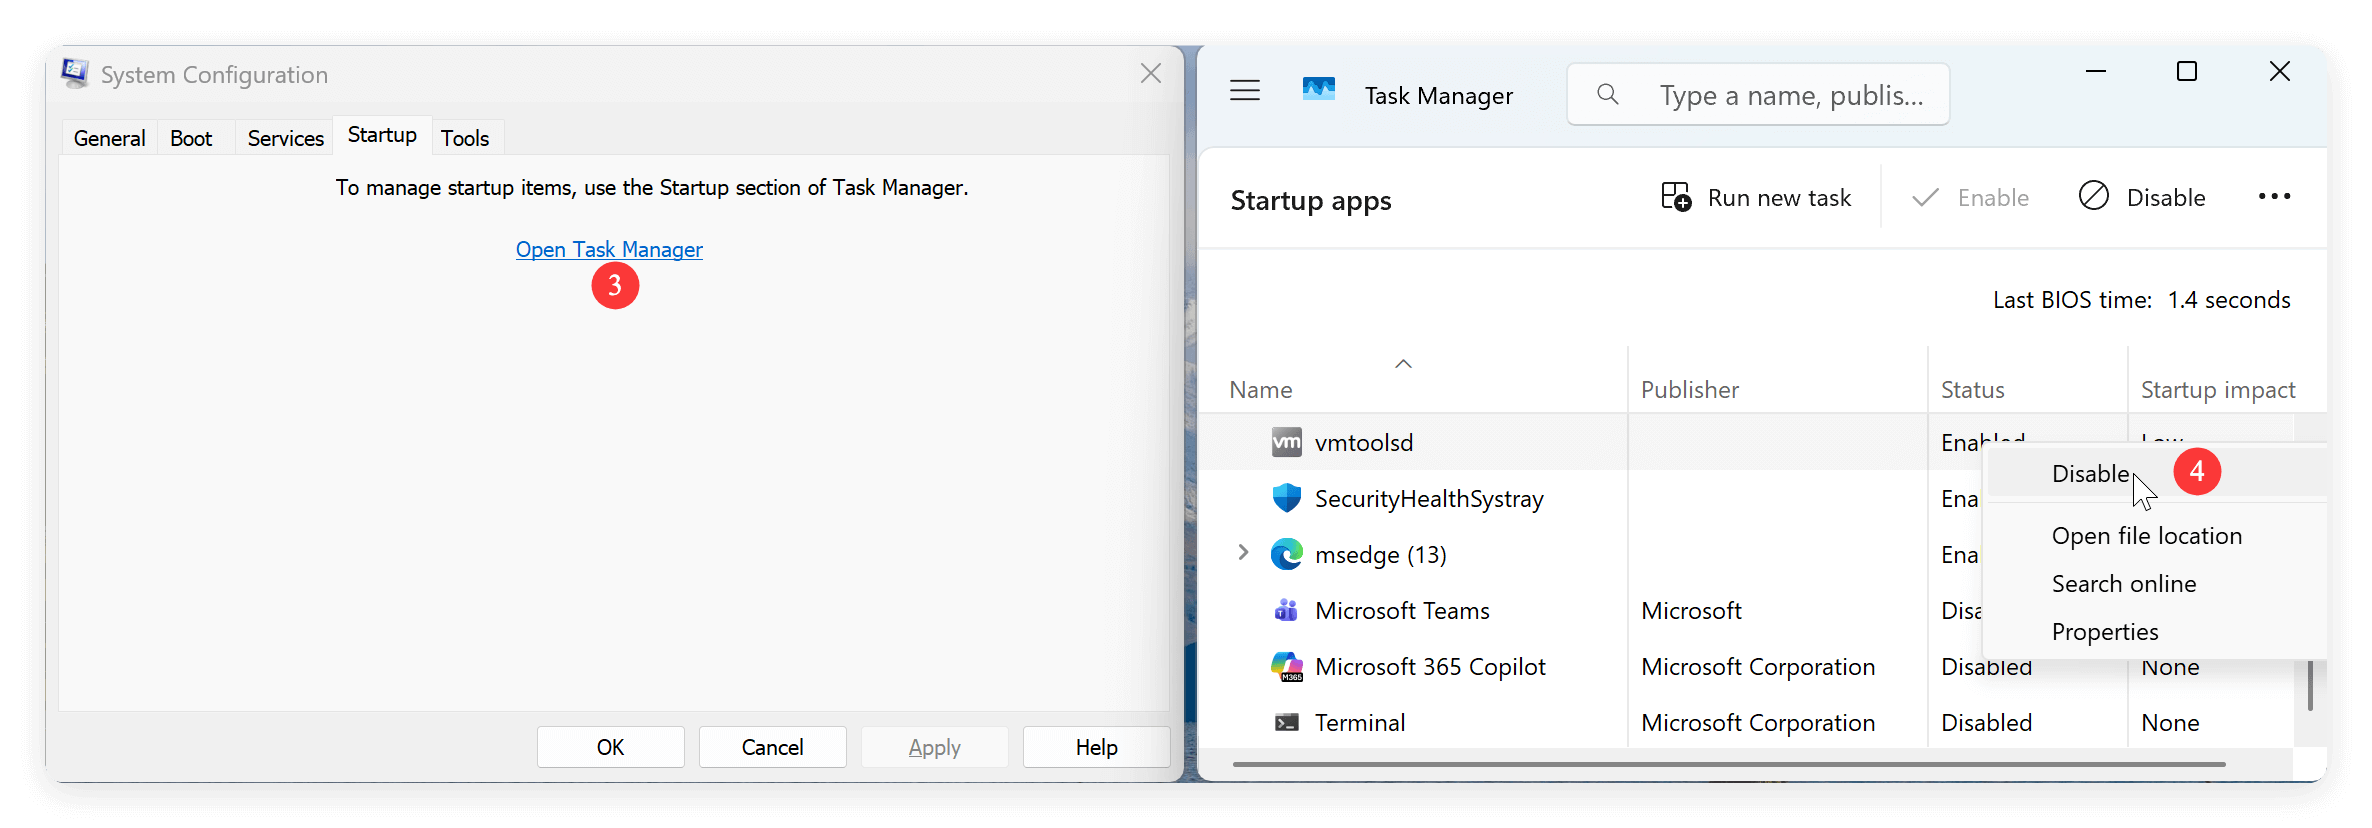Sort by the Publisher column header

tap(1690, 390)
